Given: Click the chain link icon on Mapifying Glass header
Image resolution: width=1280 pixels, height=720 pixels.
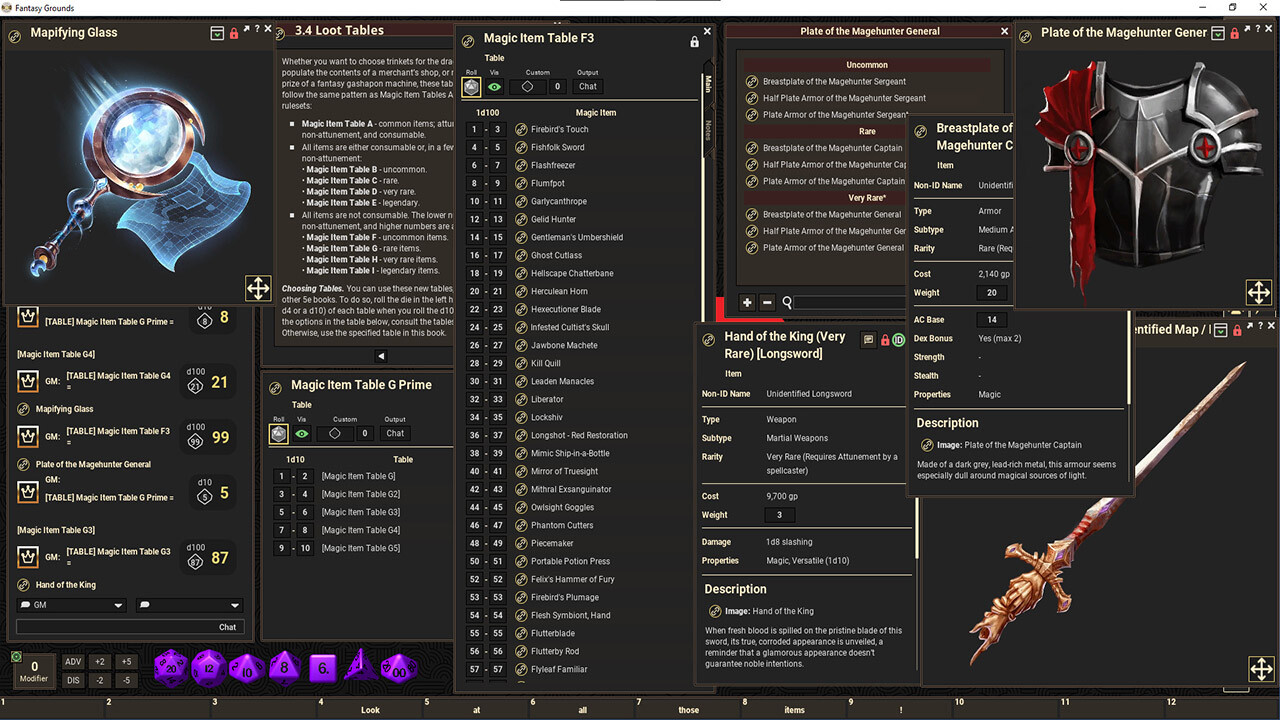Looking at the screenshot, I should [x=14, y=34].
